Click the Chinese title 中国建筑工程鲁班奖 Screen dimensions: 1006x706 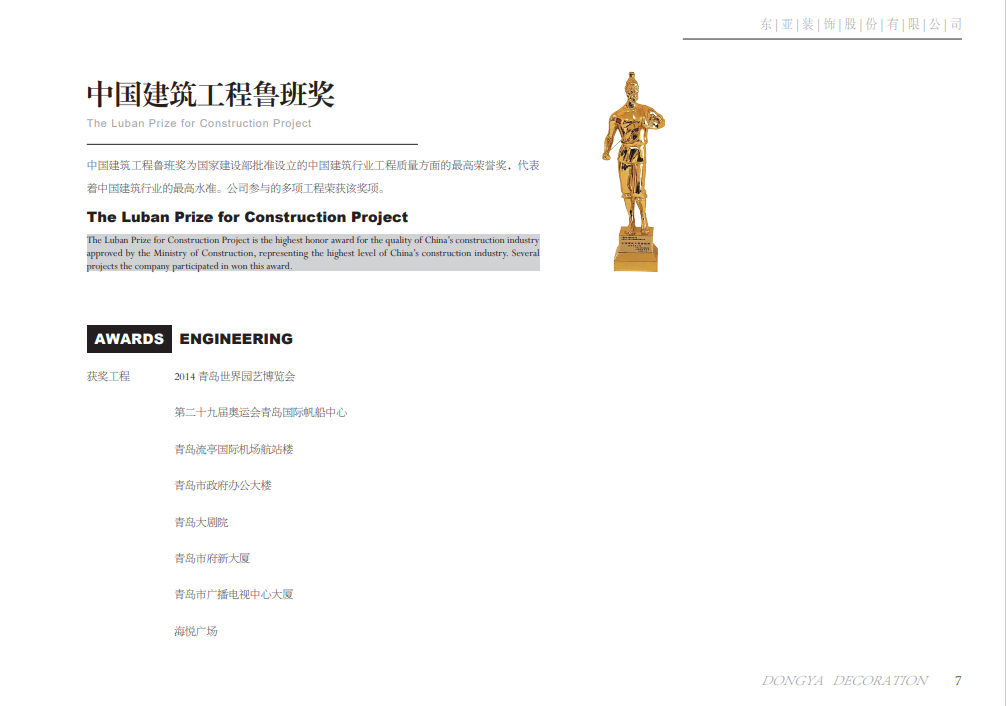click(x=210, y=94)
